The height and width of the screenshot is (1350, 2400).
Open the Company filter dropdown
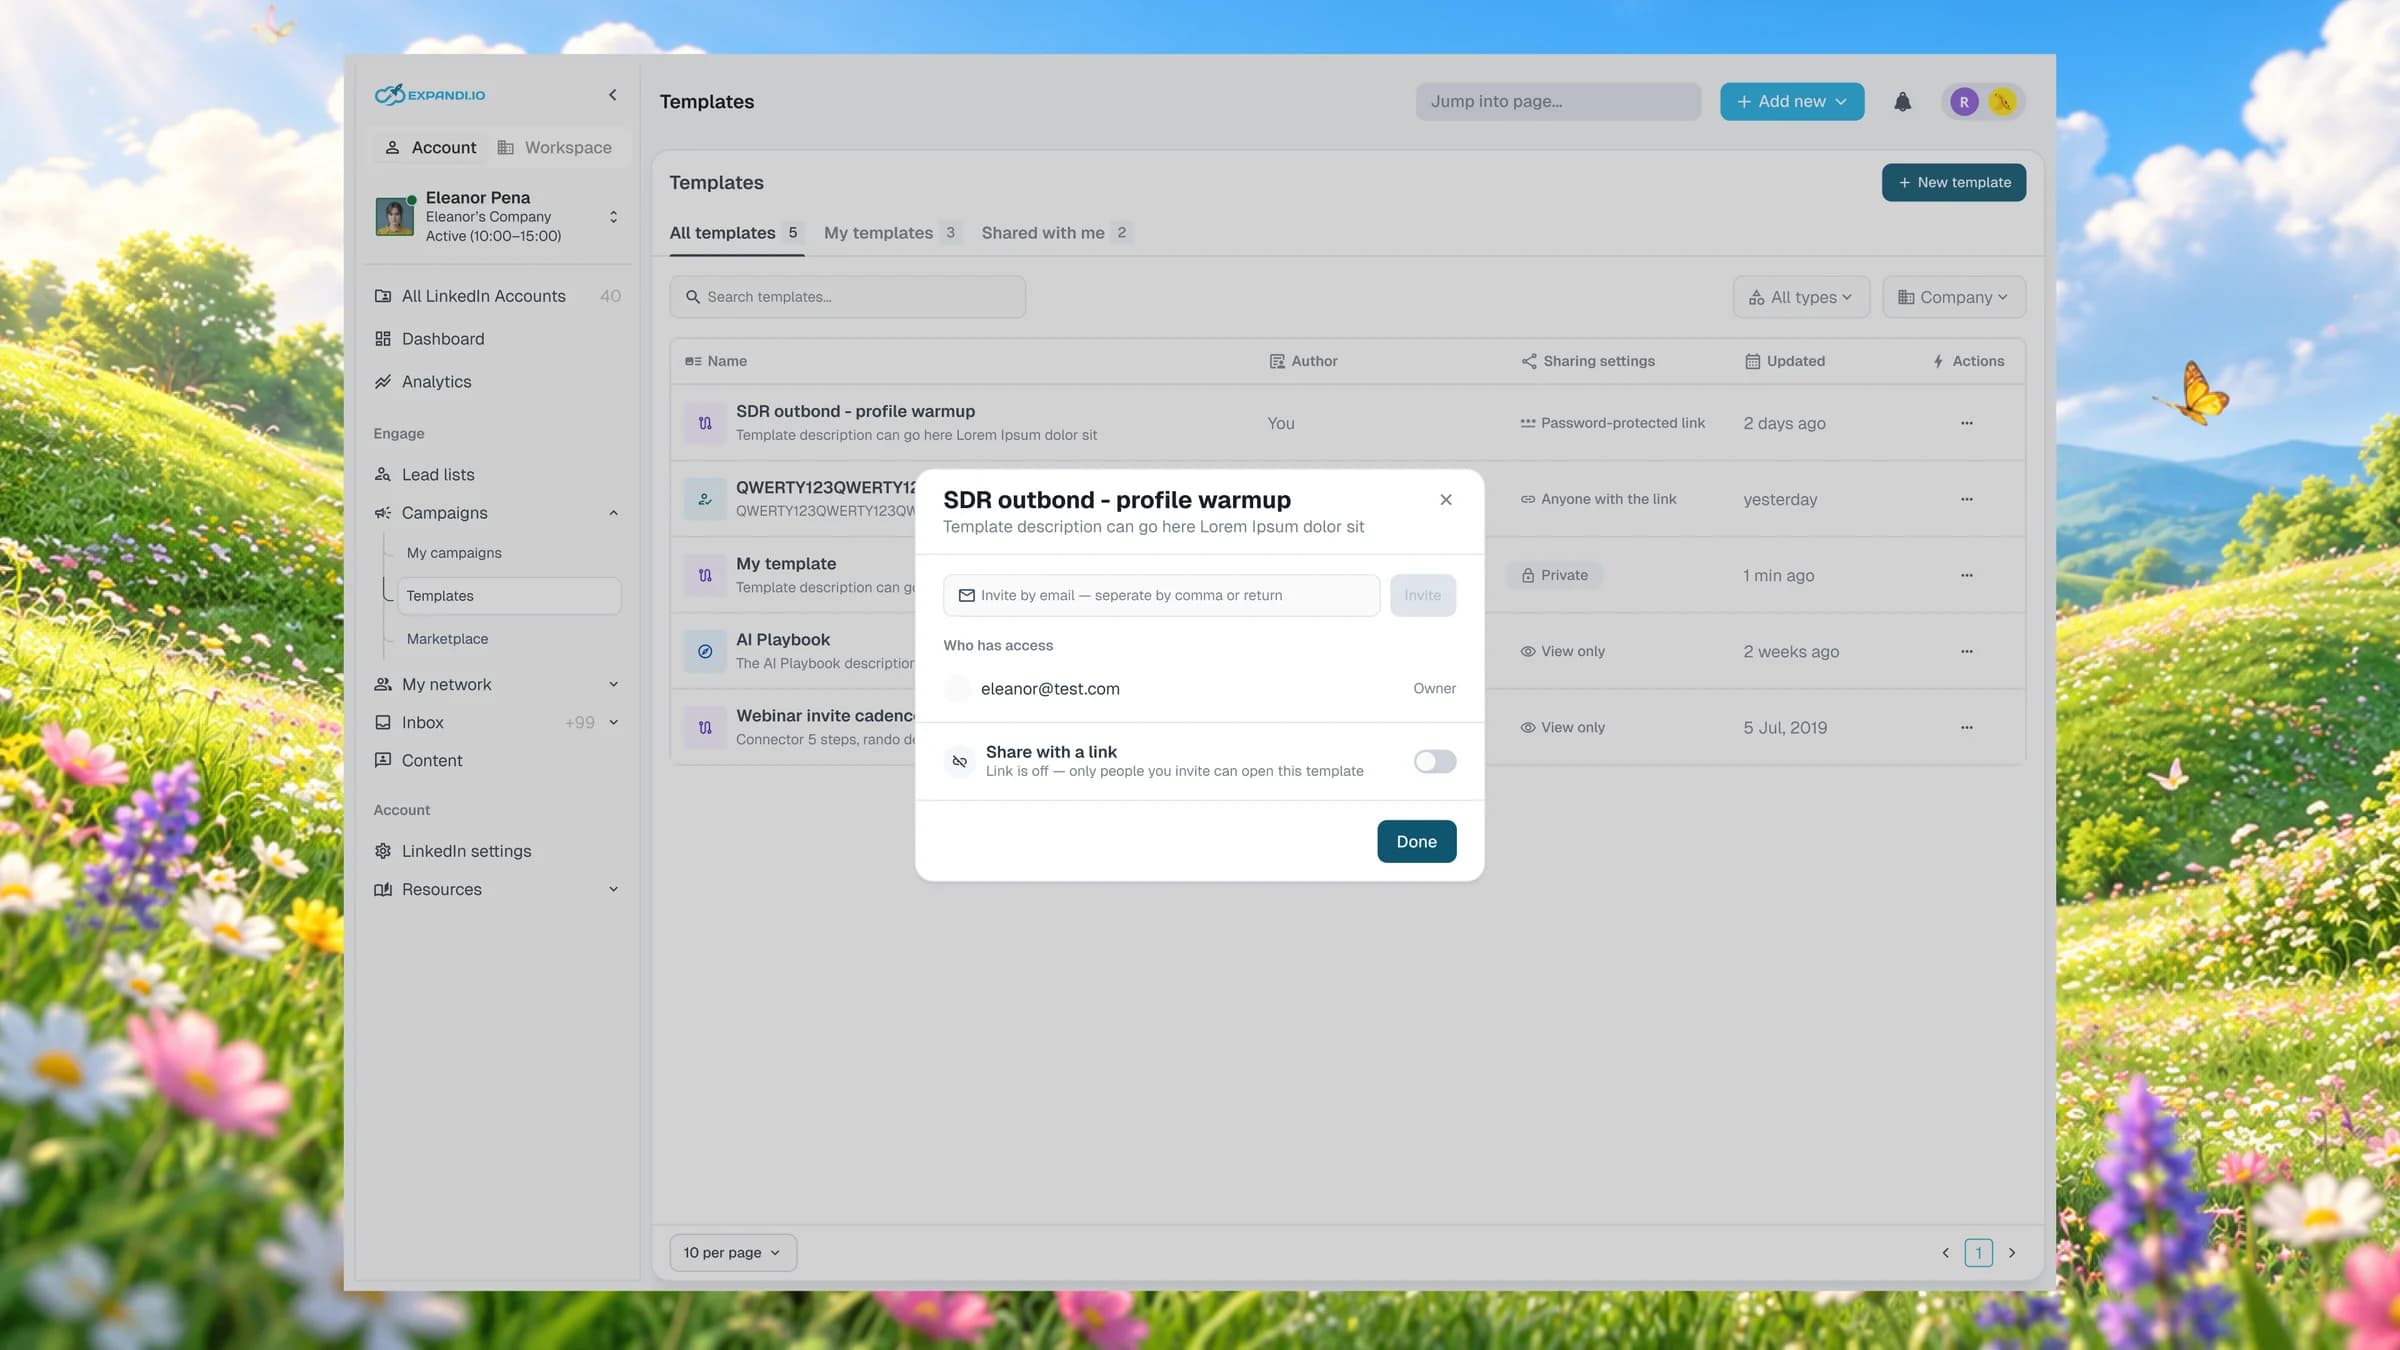(1953, 297)
